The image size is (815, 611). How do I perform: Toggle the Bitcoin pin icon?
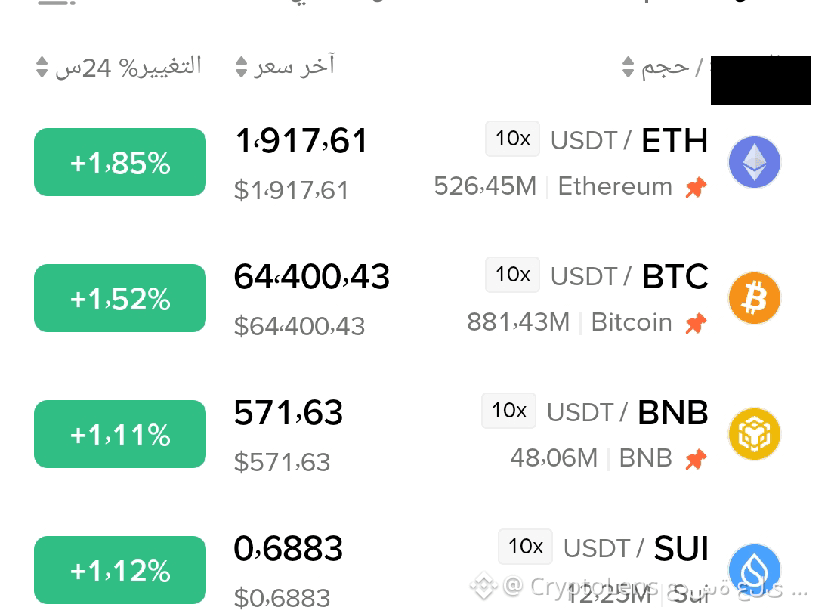(x=696, y=323)
